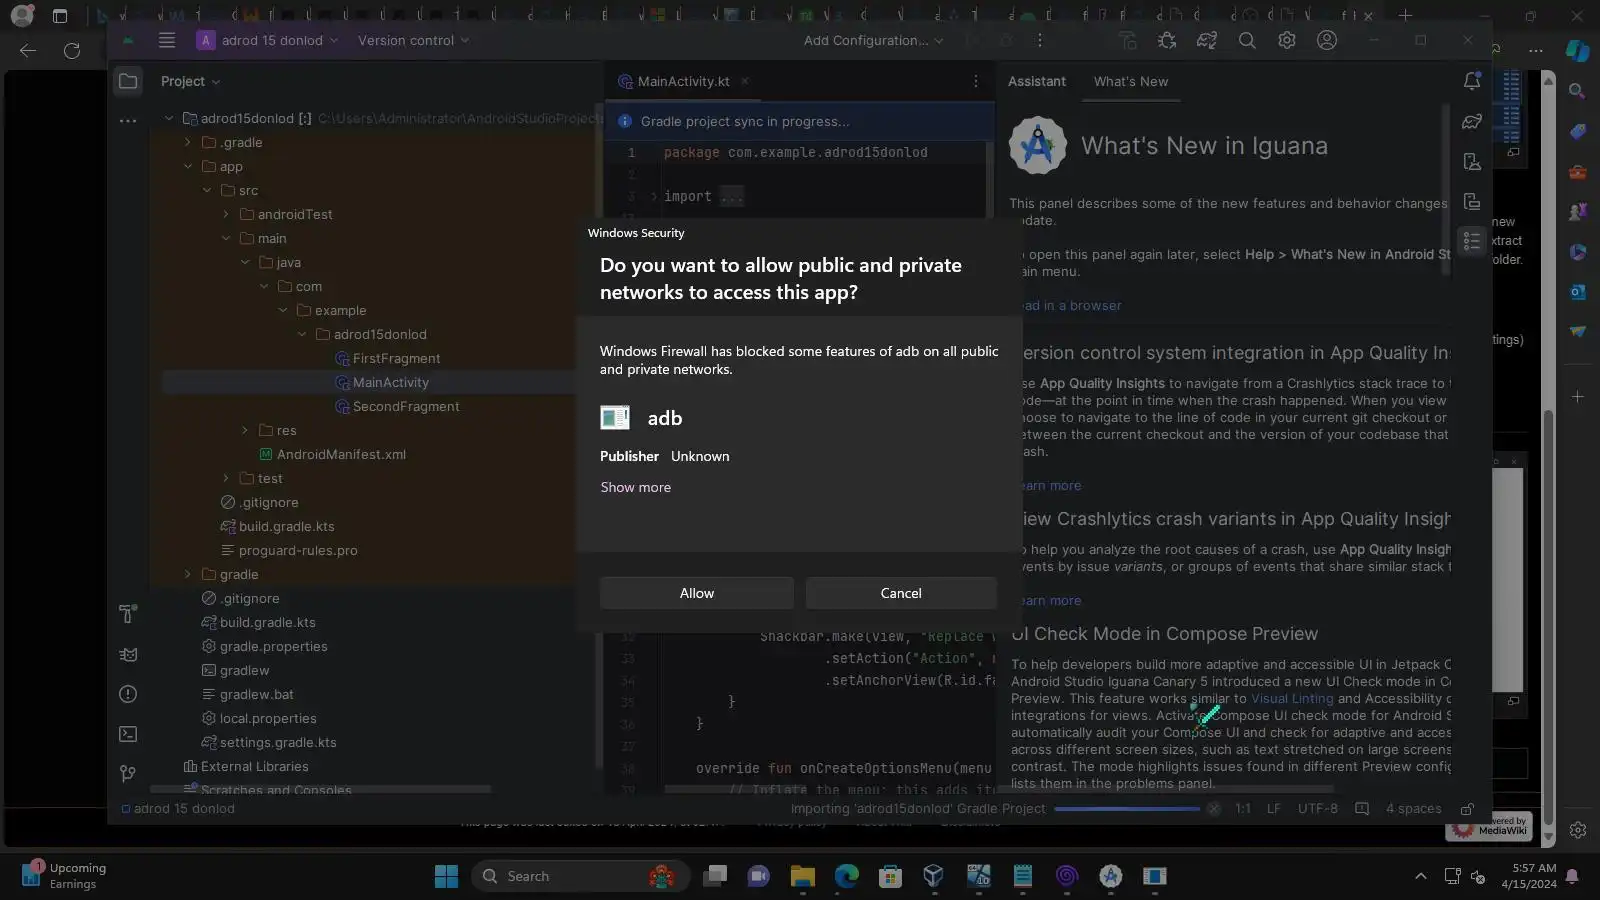Open the Android Studio main hamburger menu

(x=167, y=40)
